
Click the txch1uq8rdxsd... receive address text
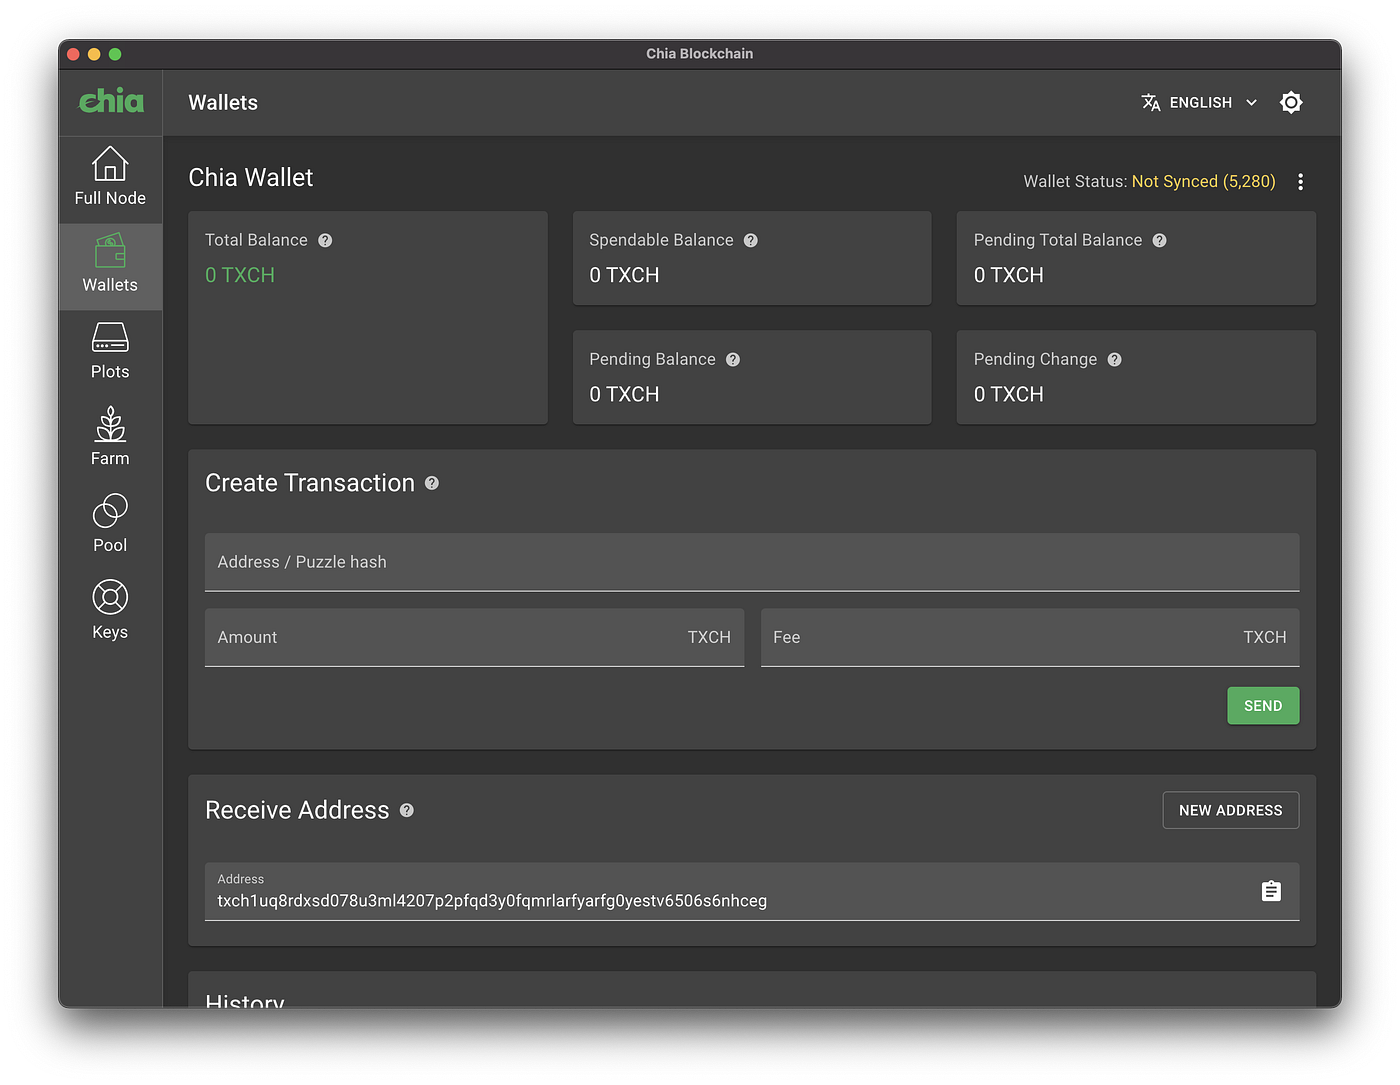(492, 901)
